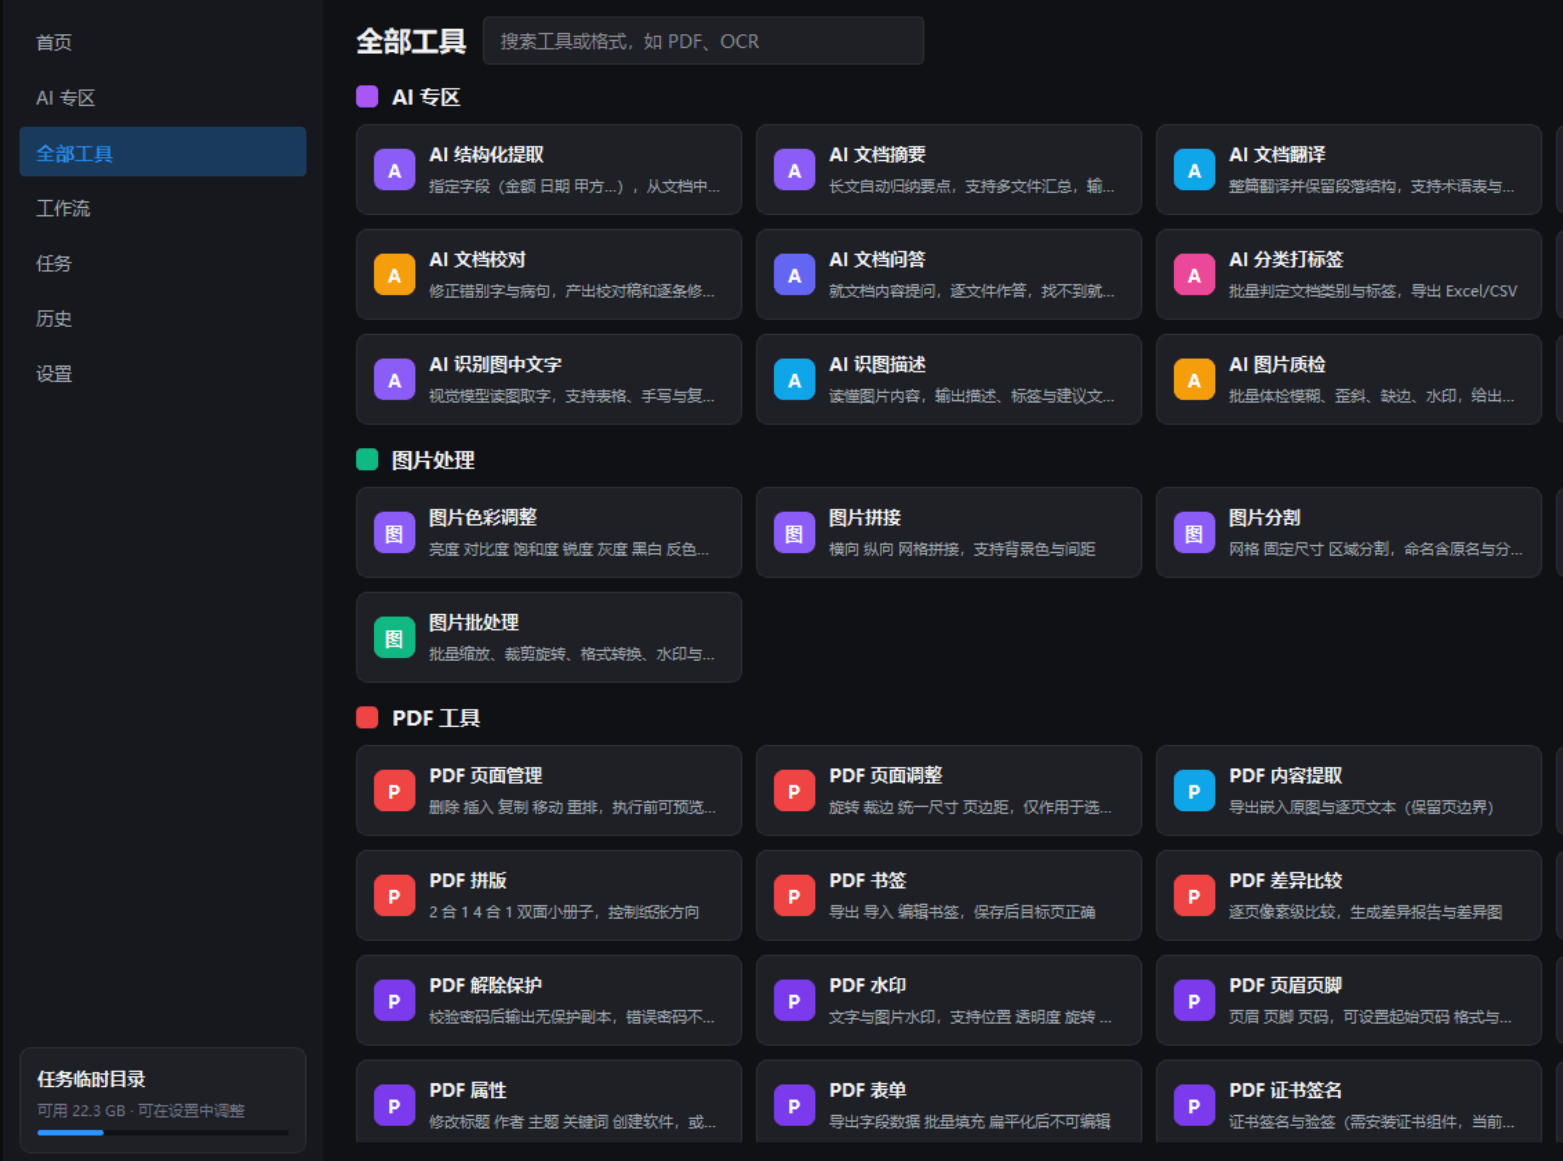Click the green 图片处理 section marker

(x=367, y=460)
